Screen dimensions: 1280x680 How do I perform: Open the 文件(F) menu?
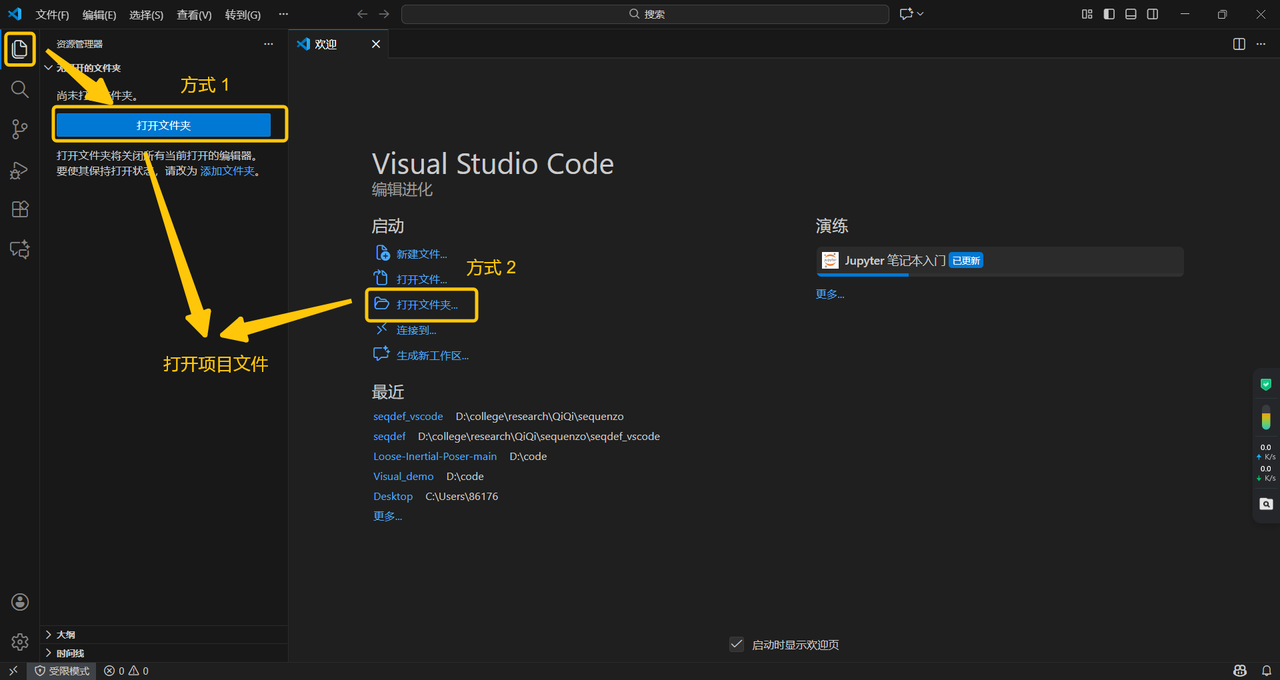(x=52, y=15)
